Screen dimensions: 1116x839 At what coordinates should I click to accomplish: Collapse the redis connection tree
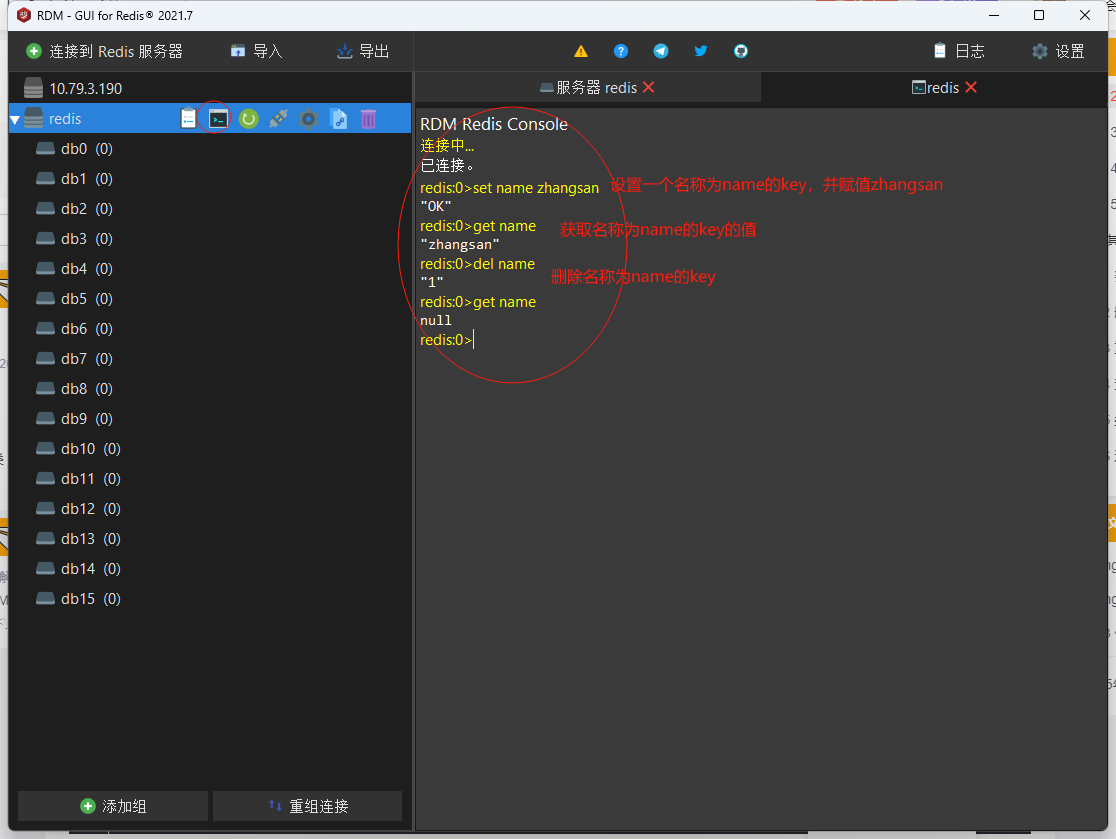14,120
